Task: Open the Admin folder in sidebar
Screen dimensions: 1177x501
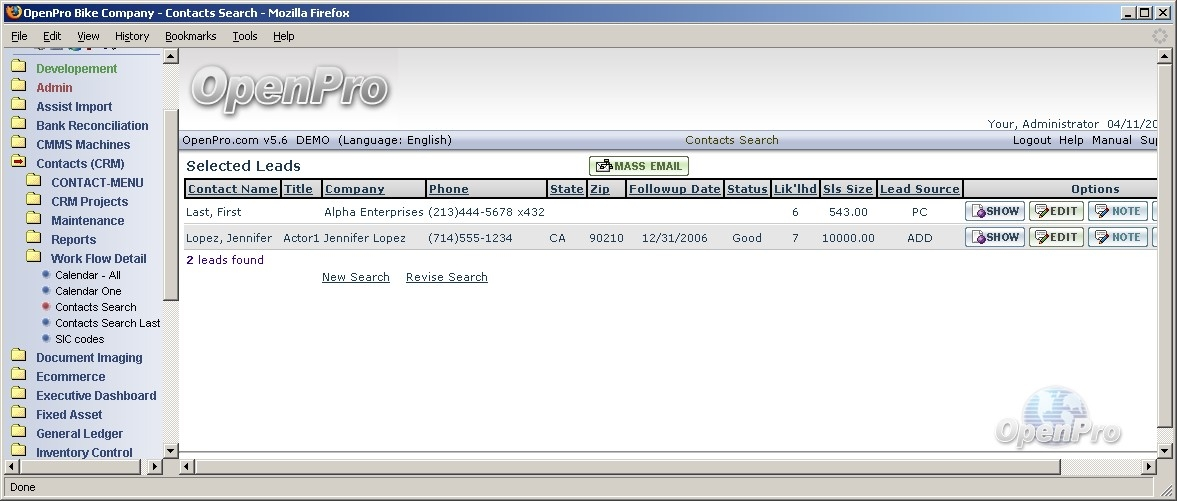Action: [54, 88]
